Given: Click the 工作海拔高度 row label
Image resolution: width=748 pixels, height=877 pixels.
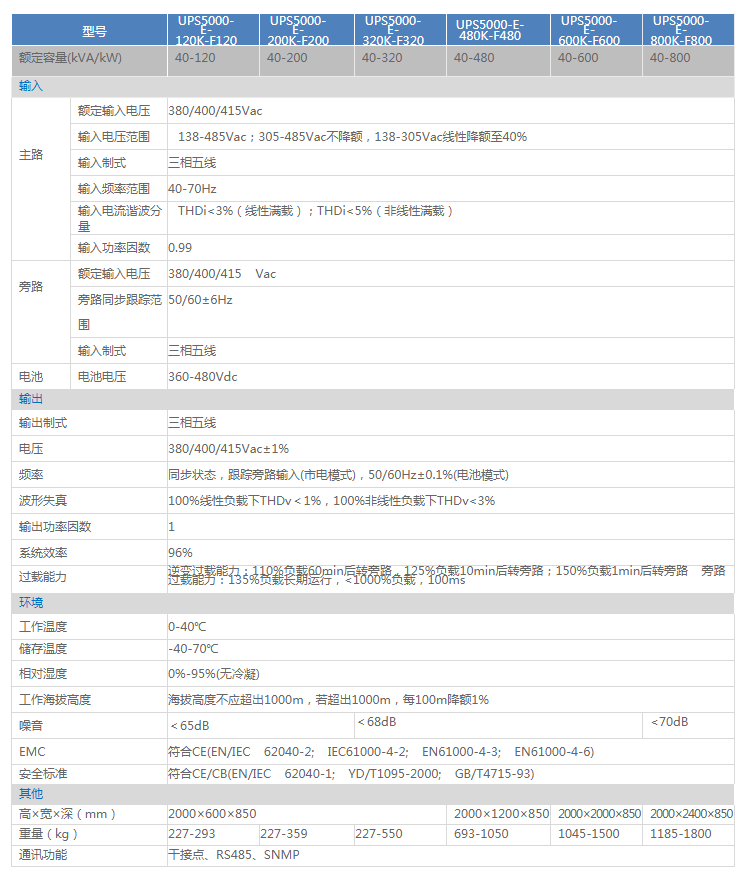Looking at the screenshot, I should pyautogui.click(x=55, y=700).
